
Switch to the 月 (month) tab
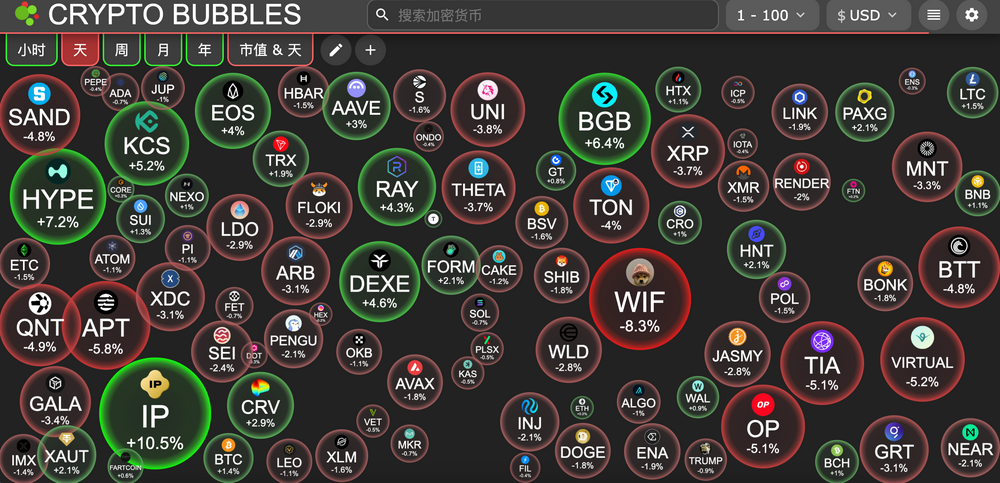click(163, 50)
